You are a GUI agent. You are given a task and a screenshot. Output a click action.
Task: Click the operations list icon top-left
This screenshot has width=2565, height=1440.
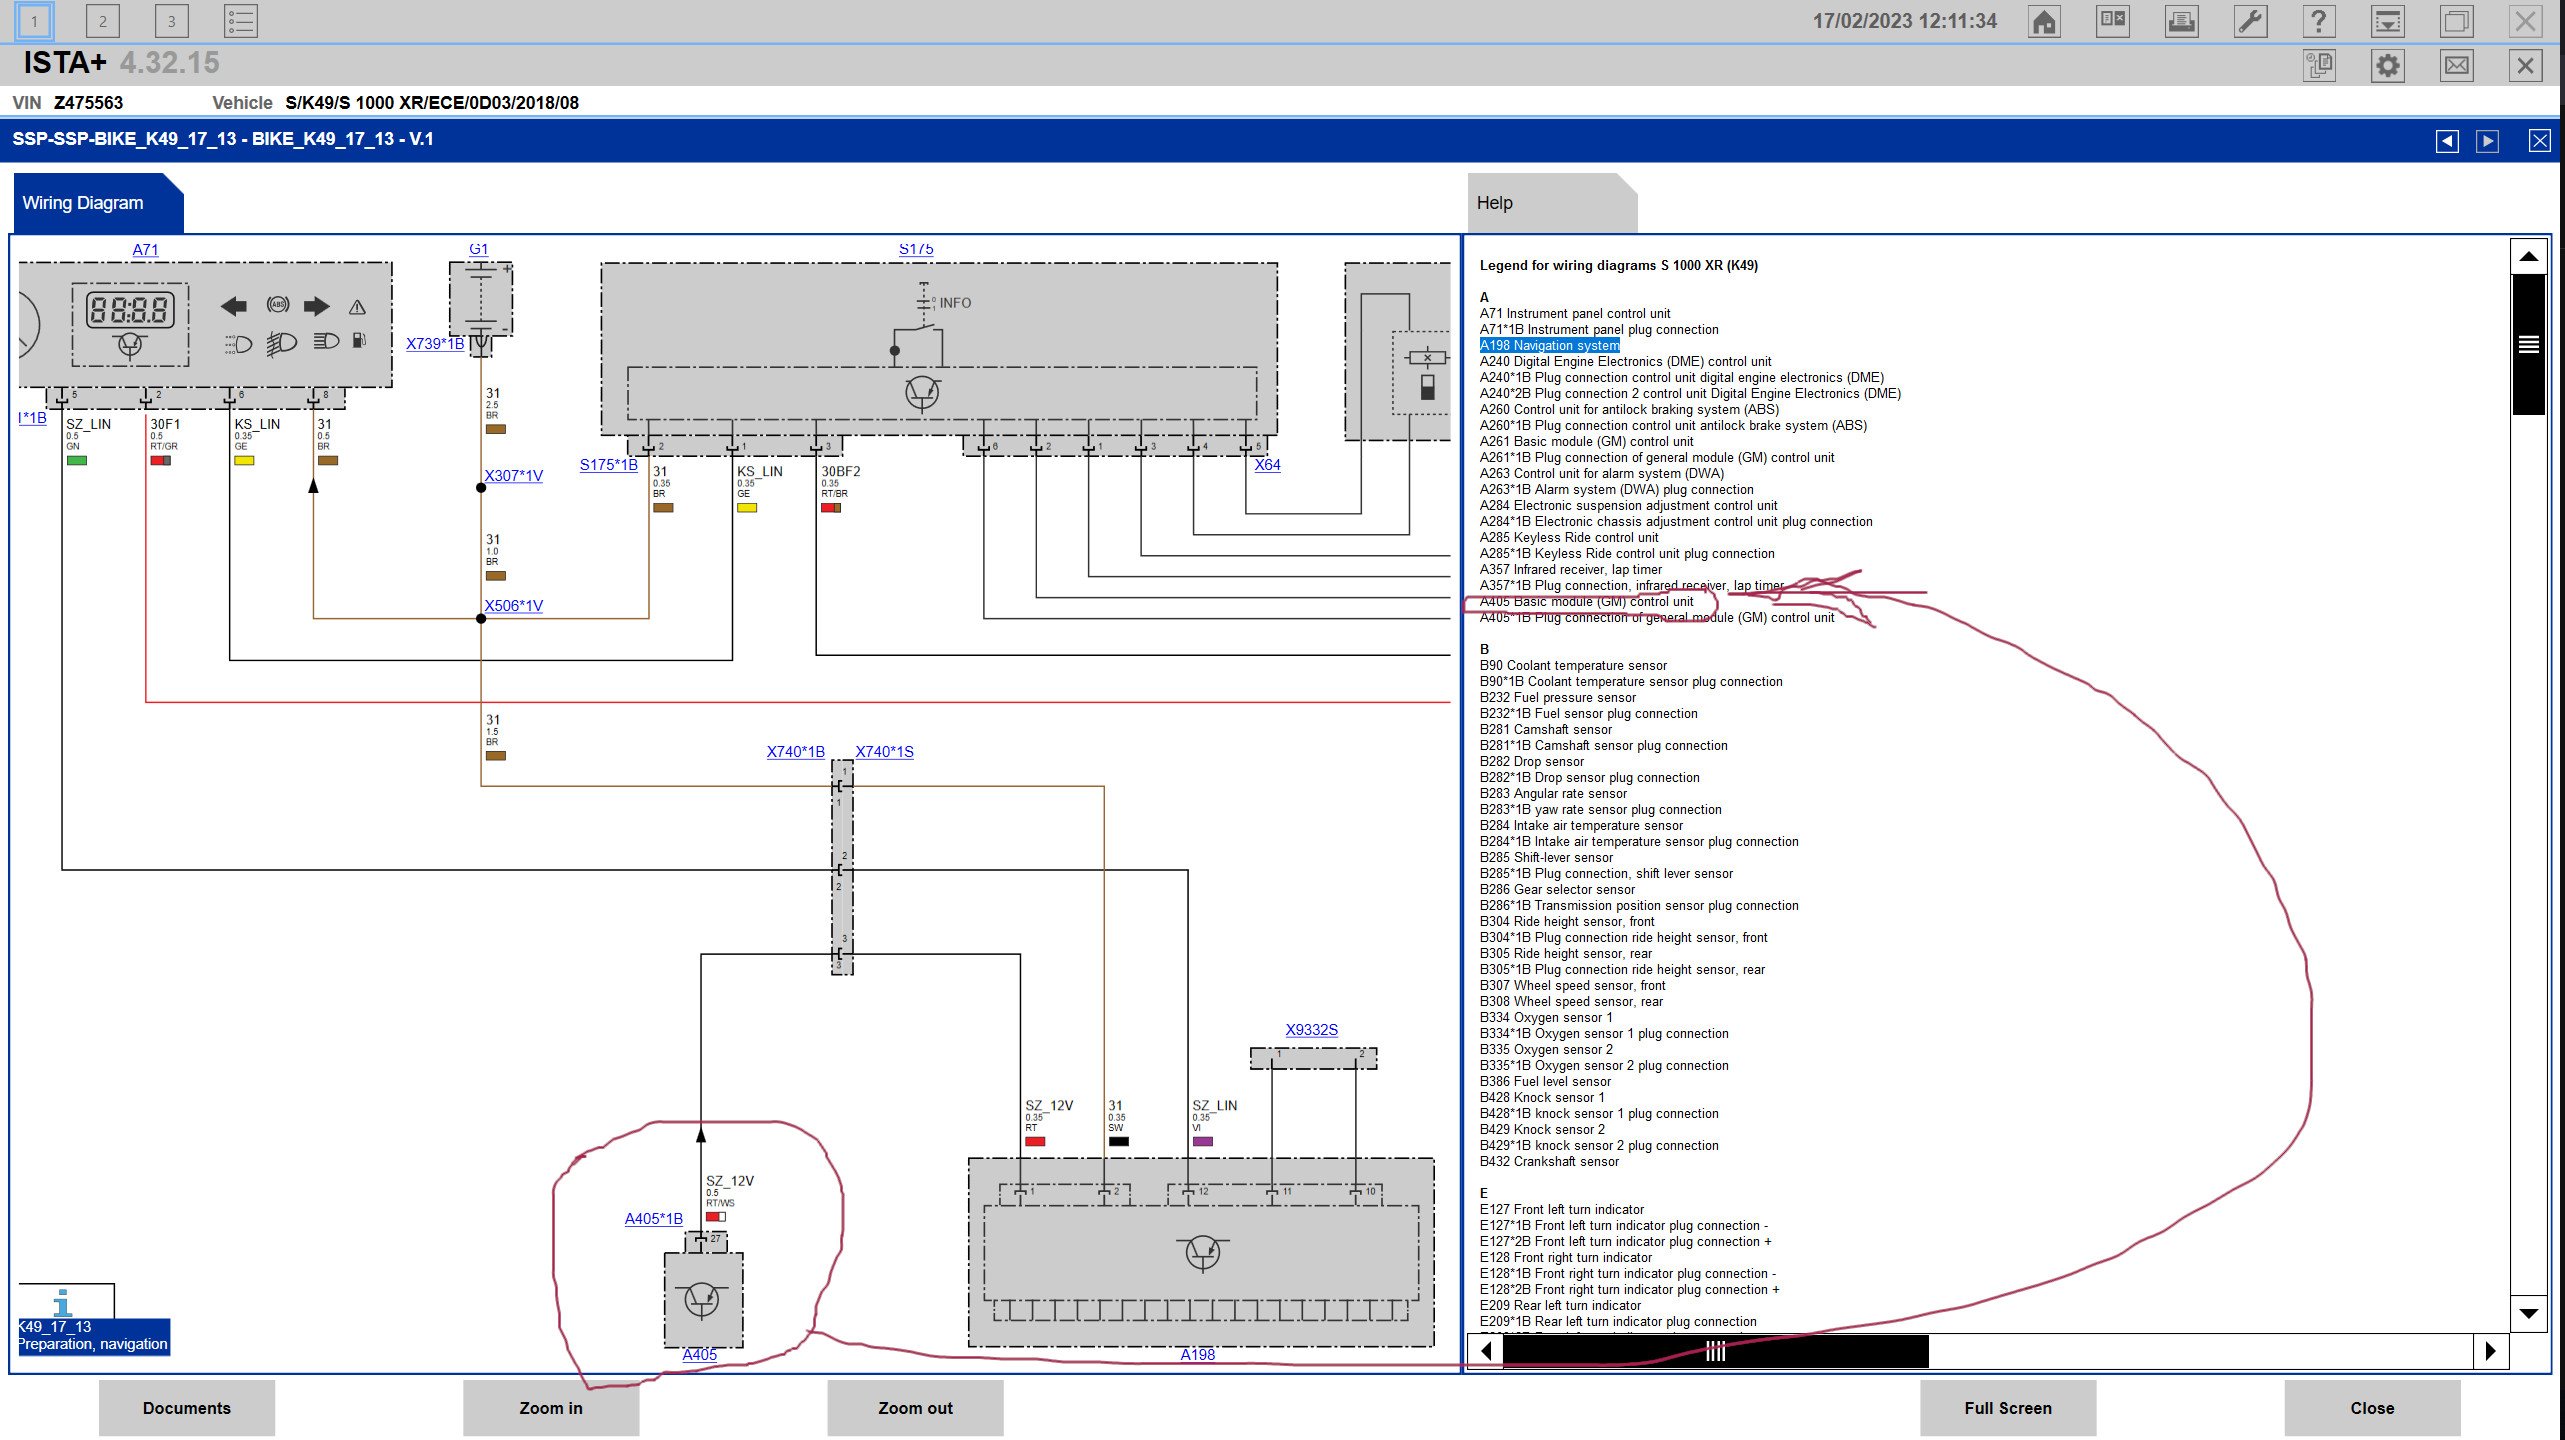[240, 21]
